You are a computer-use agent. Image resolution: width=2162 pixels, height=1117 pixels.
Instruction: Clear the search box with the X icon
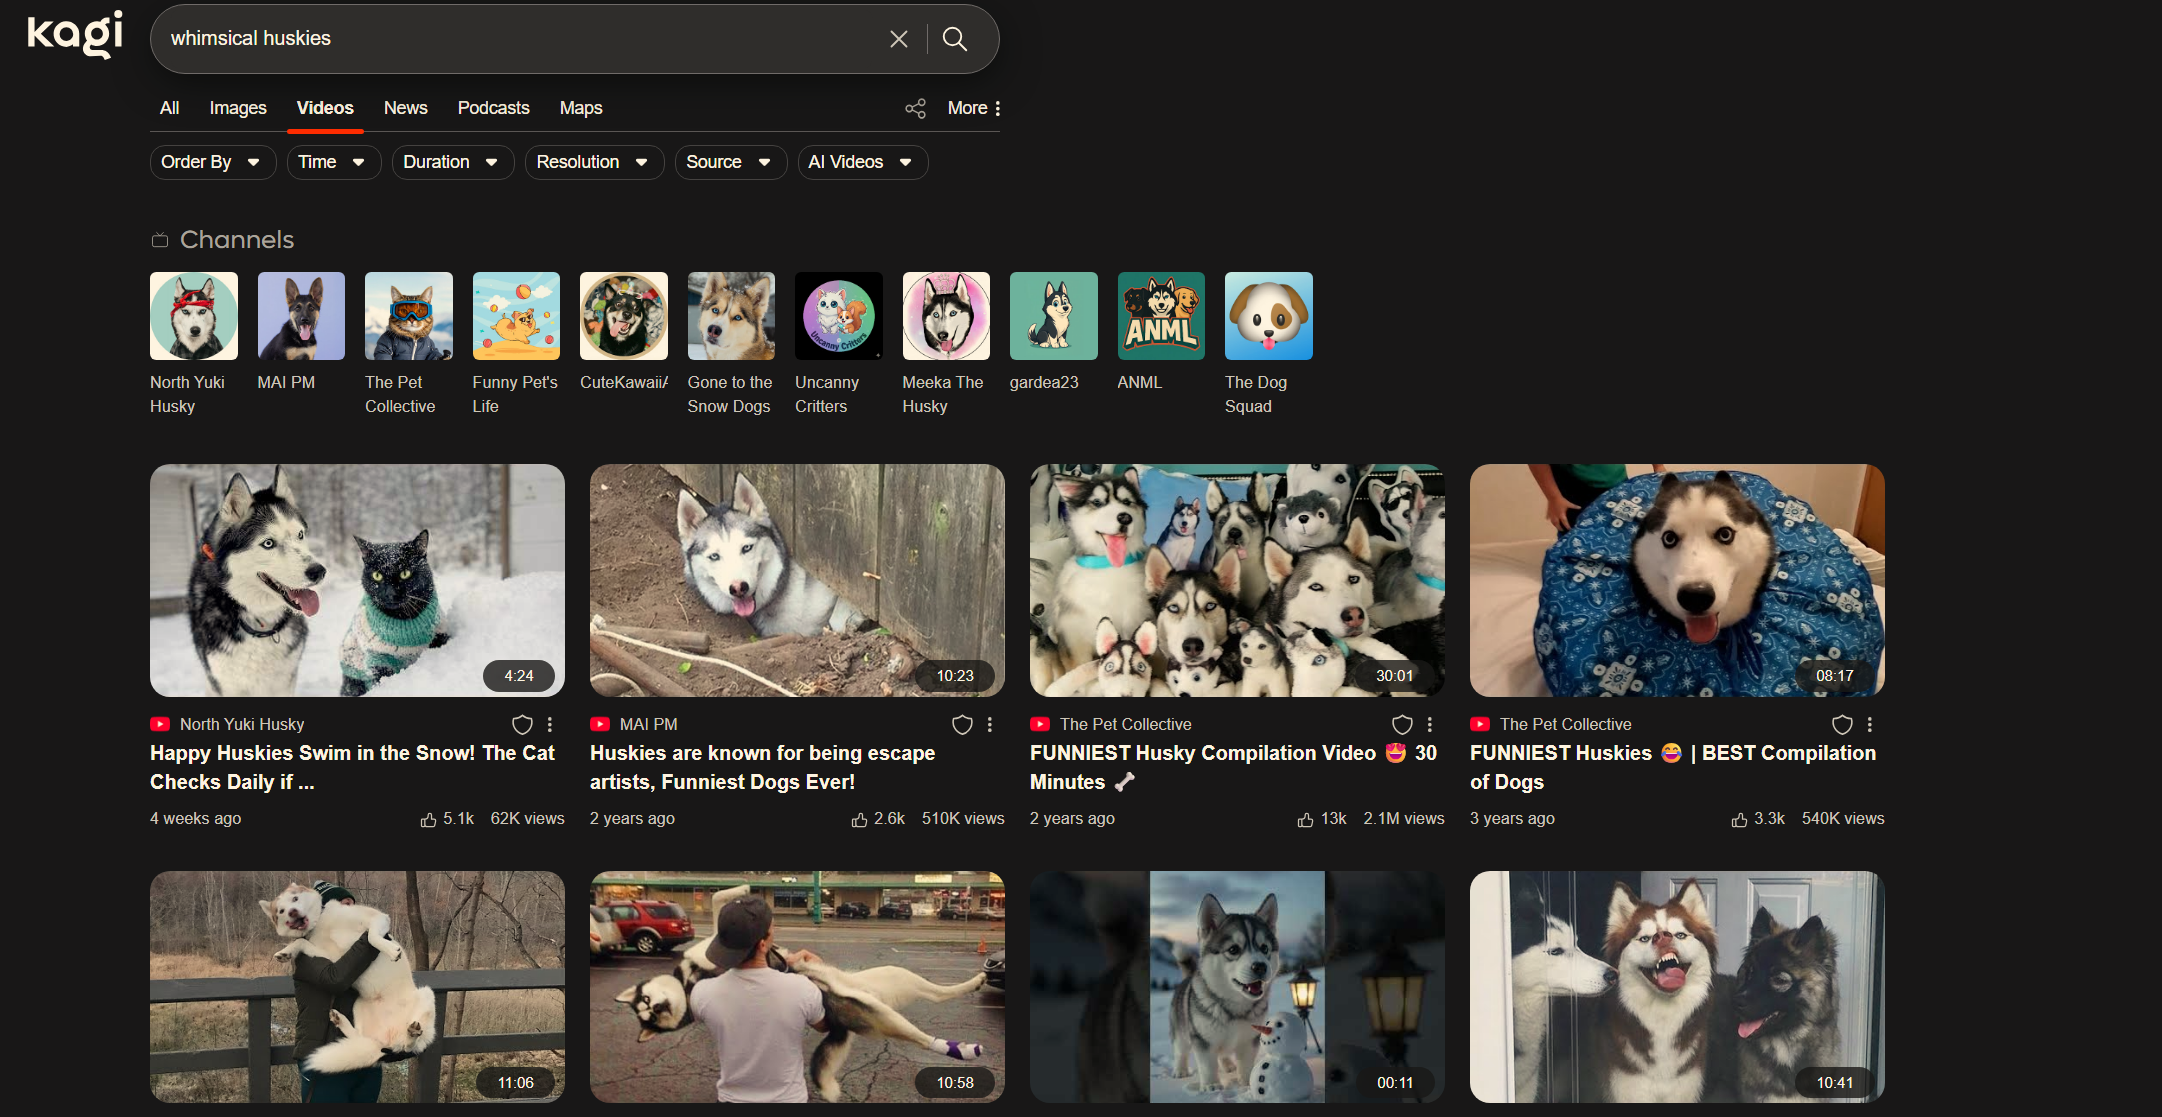[x=898, y=39]
